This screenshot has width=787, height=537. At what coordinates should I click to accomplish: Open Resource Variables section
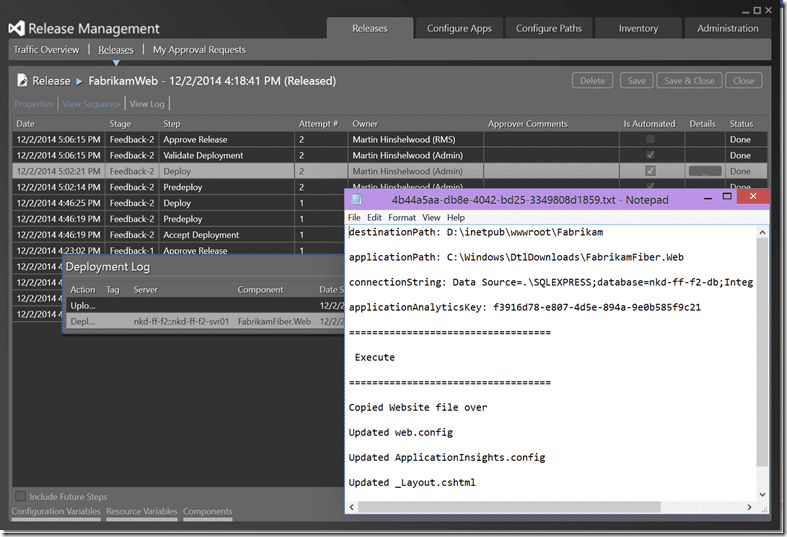pyautogui.click(x=142, y=511)
